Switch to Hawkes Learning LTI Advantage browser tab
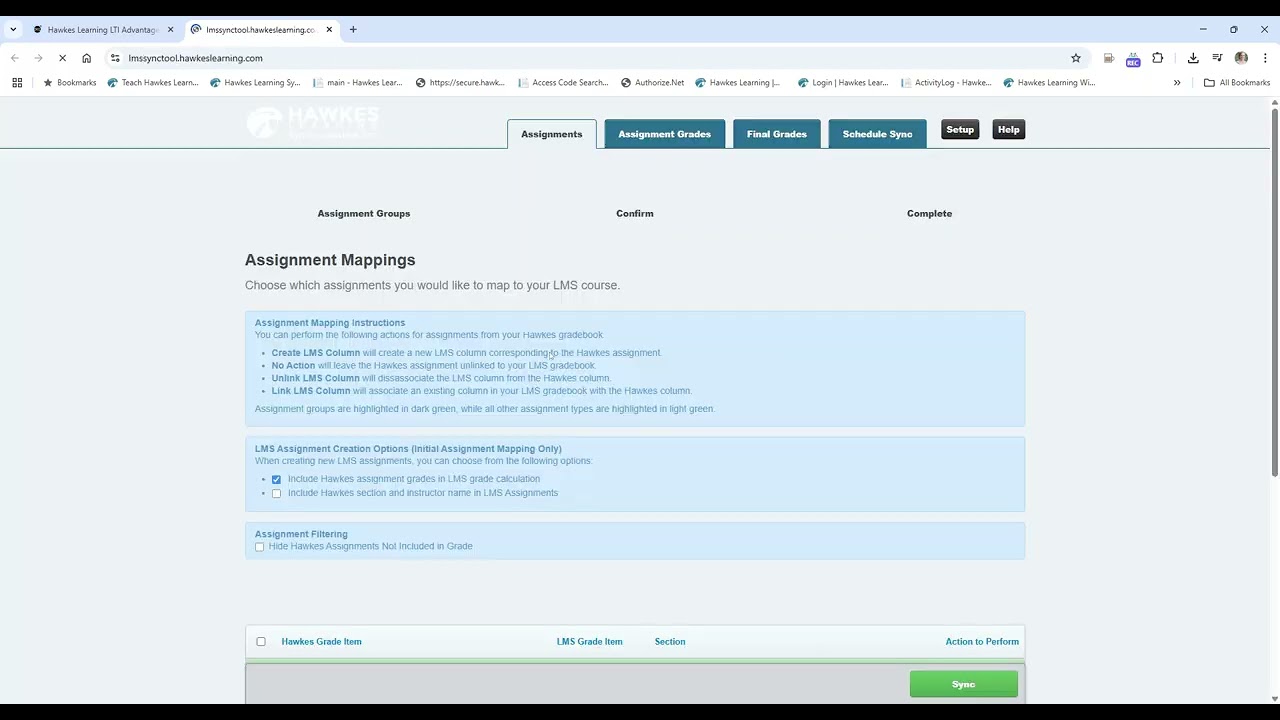The height and width of the screenshot is (720, 1280). point(103,30)
